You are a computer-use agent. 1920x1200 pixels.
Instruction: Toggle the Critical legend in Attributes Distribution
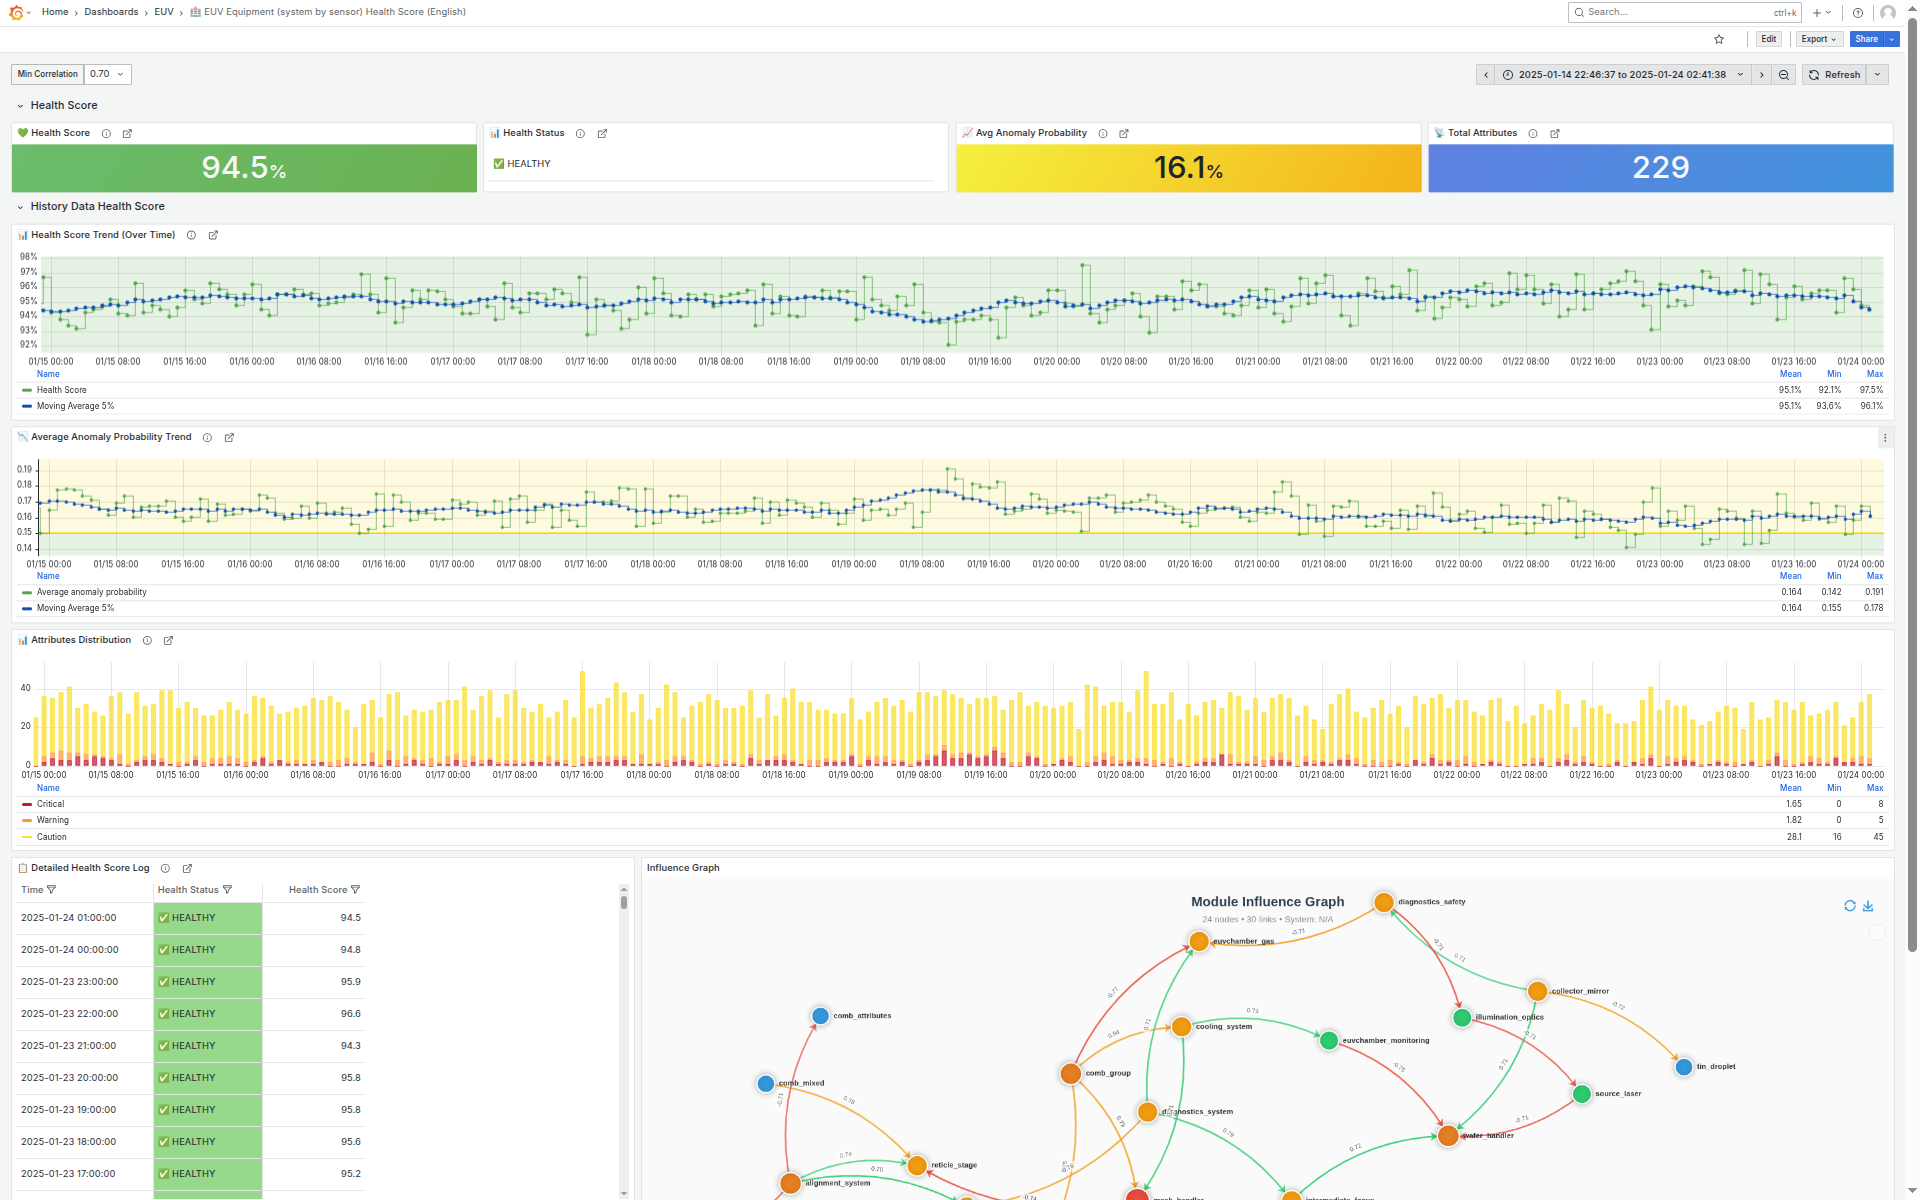click(x=49, y=803)
